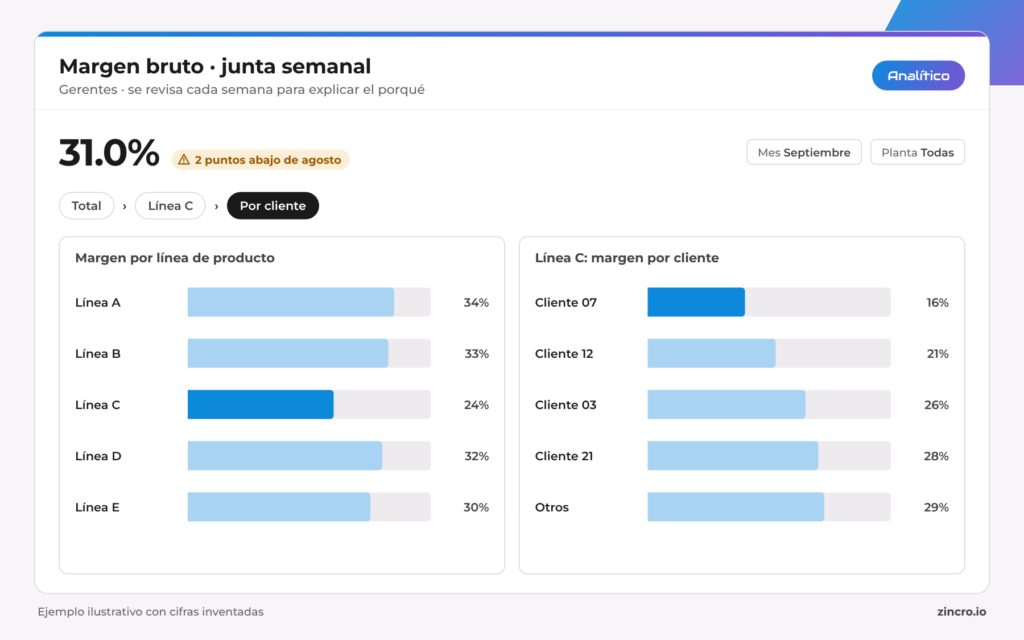This screenshot has height=640, width=1024.
Task: Click the highlighted Cliente 07 bar
Action: point(696,302)
